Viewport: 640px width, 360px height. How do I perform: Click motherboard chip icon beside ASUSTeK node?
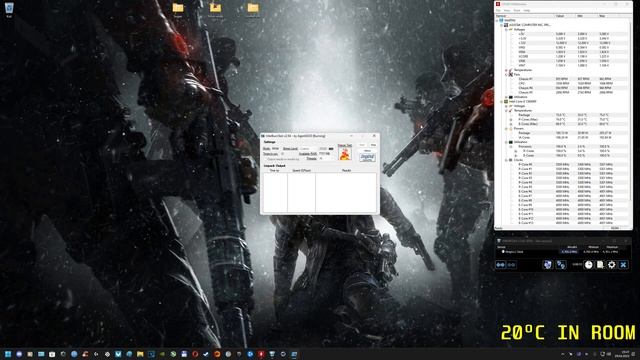pyautogui.click(x=506, y=25)
